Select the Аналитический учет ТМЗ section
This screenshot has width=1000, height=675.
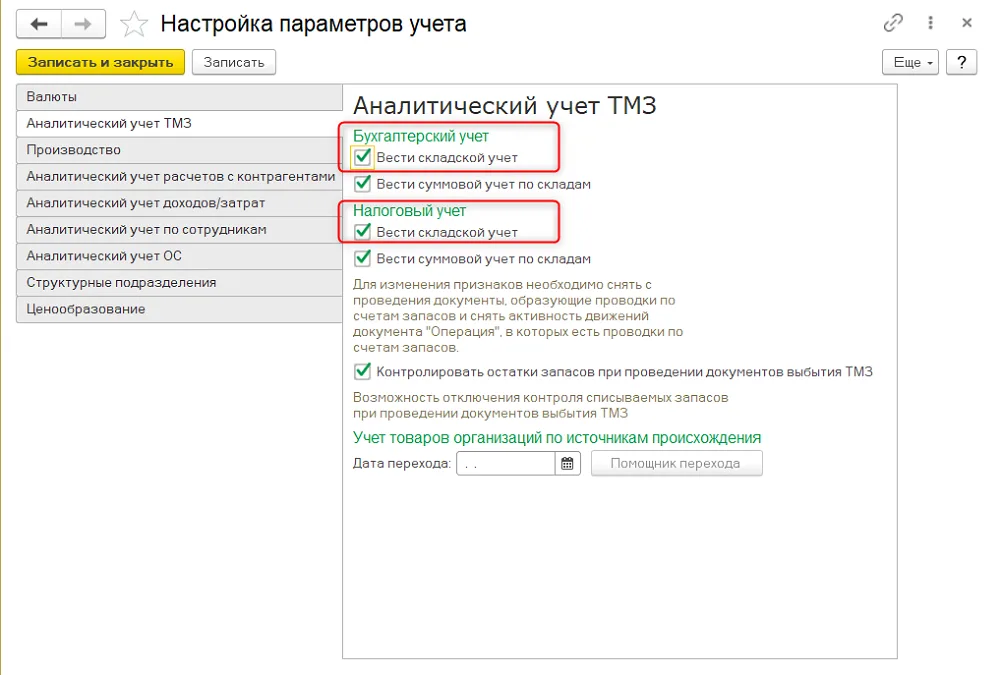click(179, 123)
